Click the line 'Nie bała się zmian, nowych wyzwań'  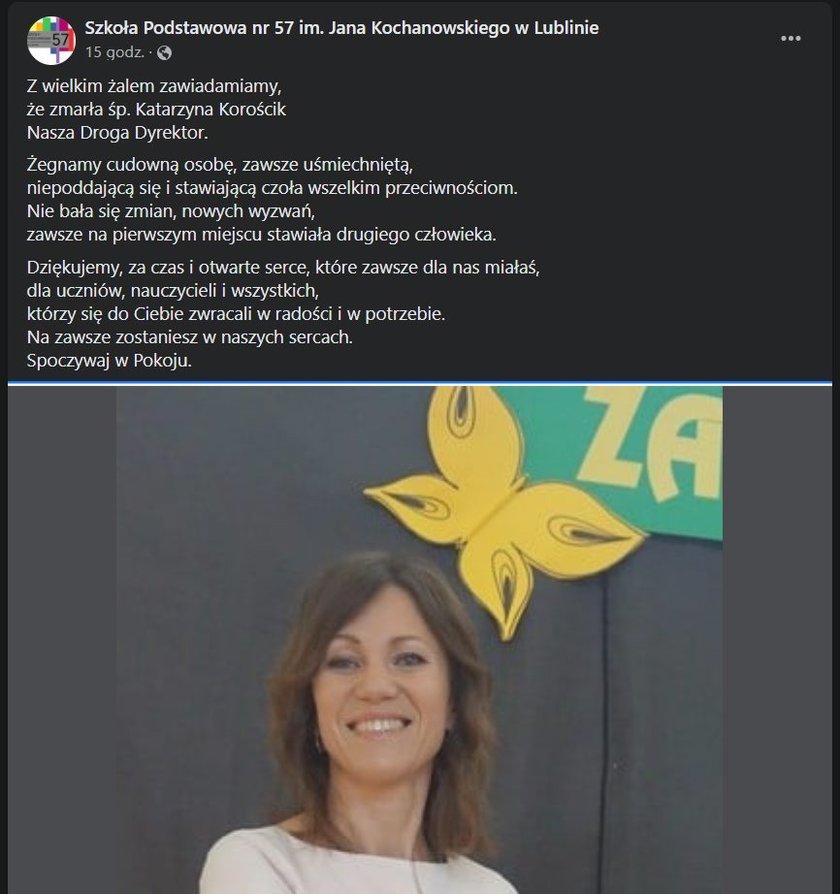click(171, 212)
